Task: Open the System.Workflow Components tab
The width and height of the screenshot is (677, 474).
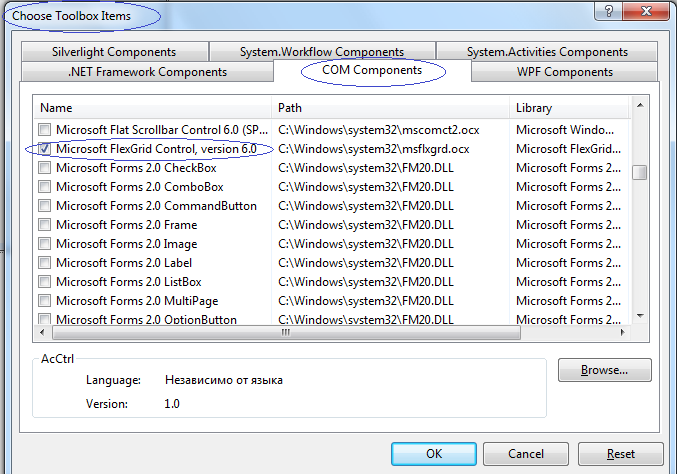Action: [x=322, y=52]
